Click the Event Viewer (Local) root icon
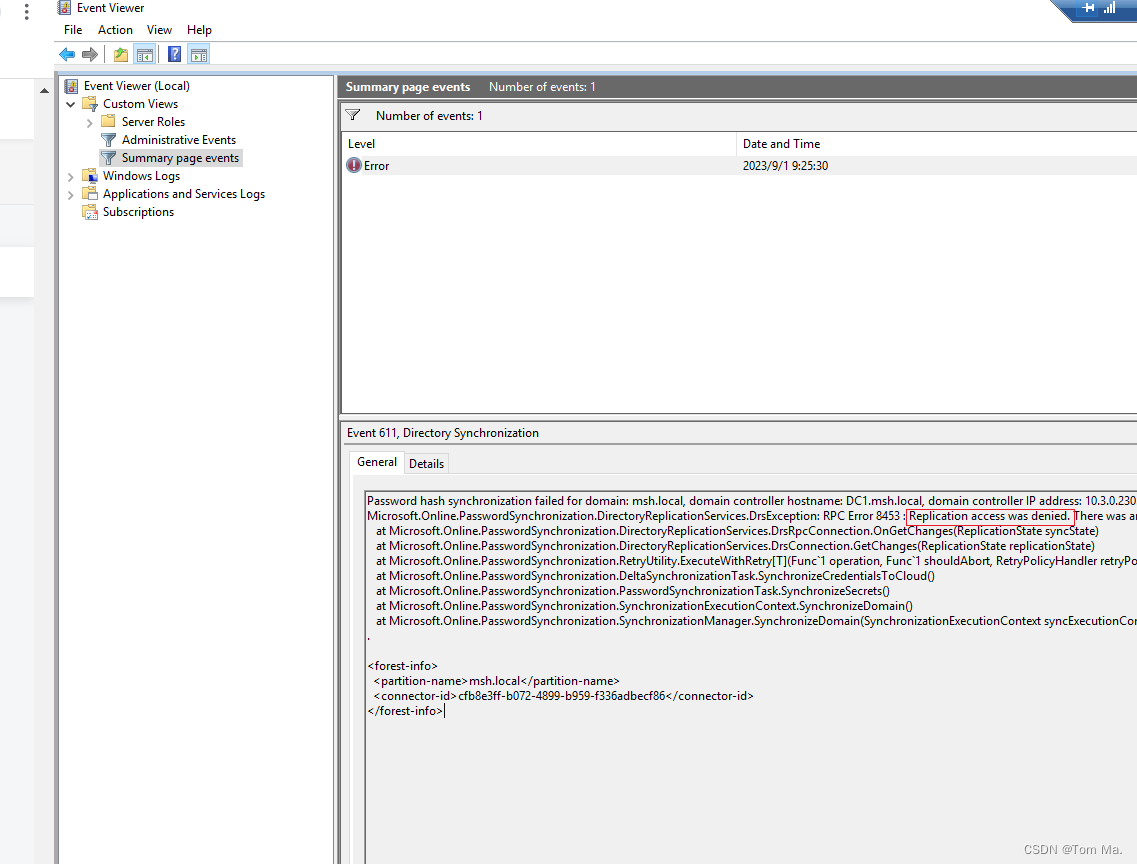Screen dimensions: 1137x864 tap(71, 86)
